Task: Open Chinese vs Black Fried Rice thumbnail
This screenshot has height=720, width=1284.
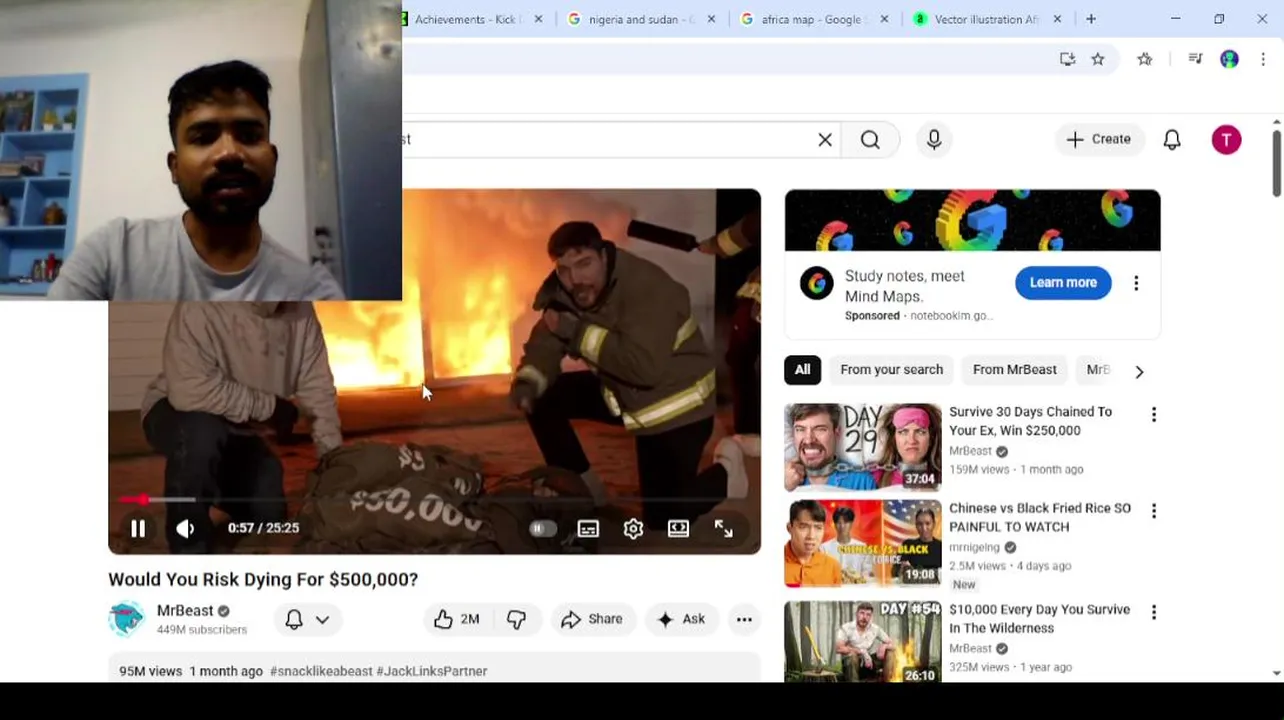Action: tap(863, 543)
